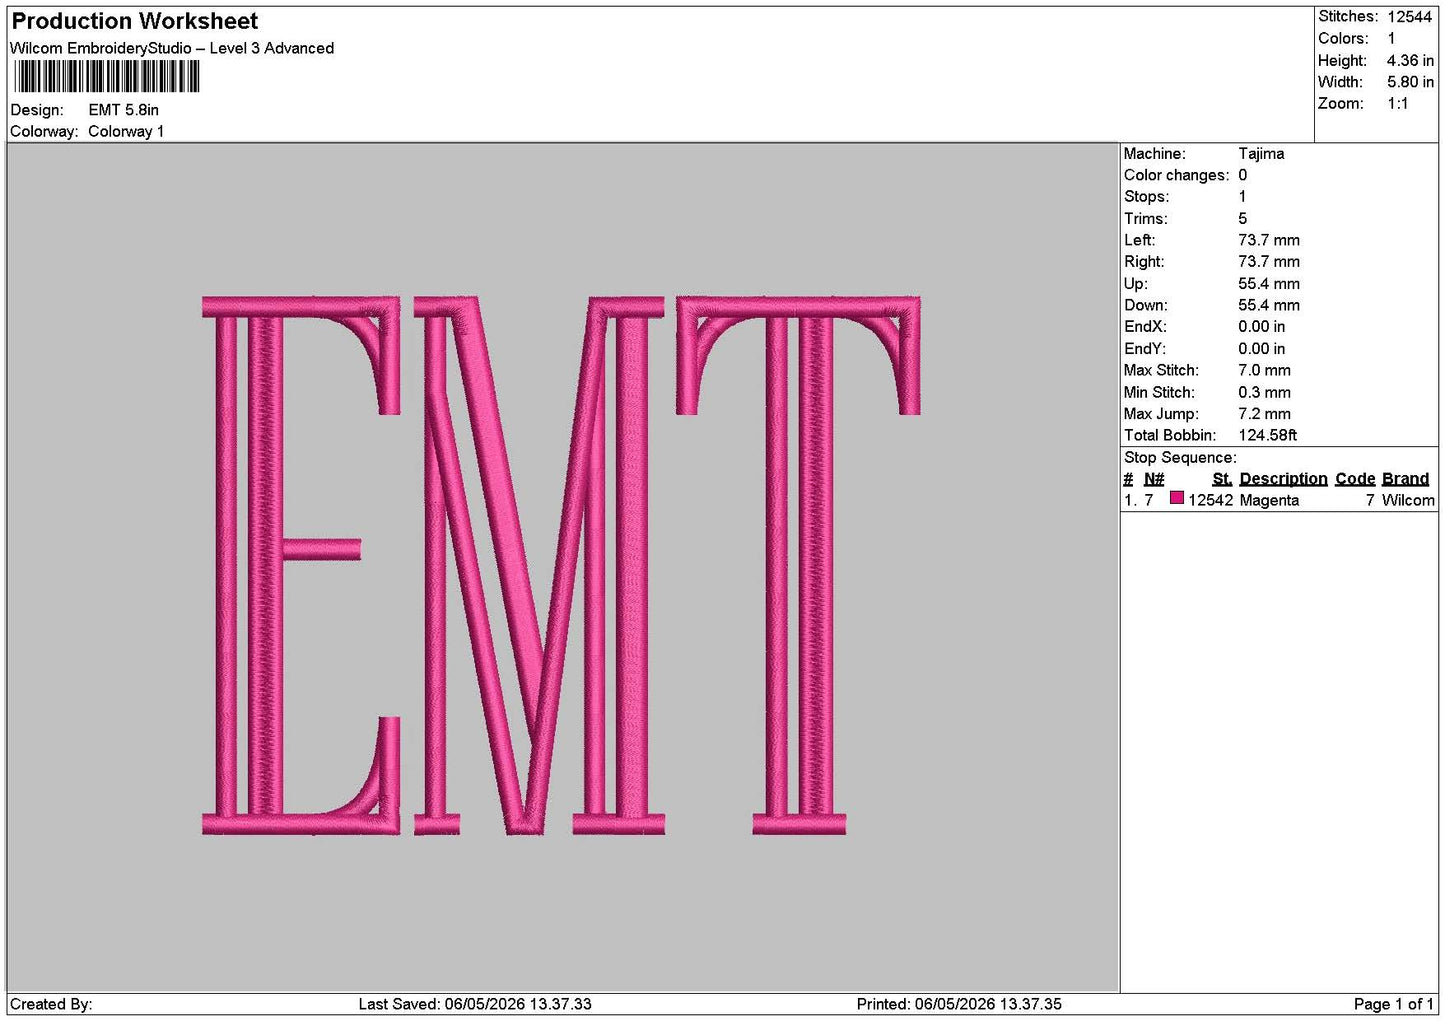Click the 'Color changes:' label
This screenshot has height=1021, width=1445.
pos(1177,175)
